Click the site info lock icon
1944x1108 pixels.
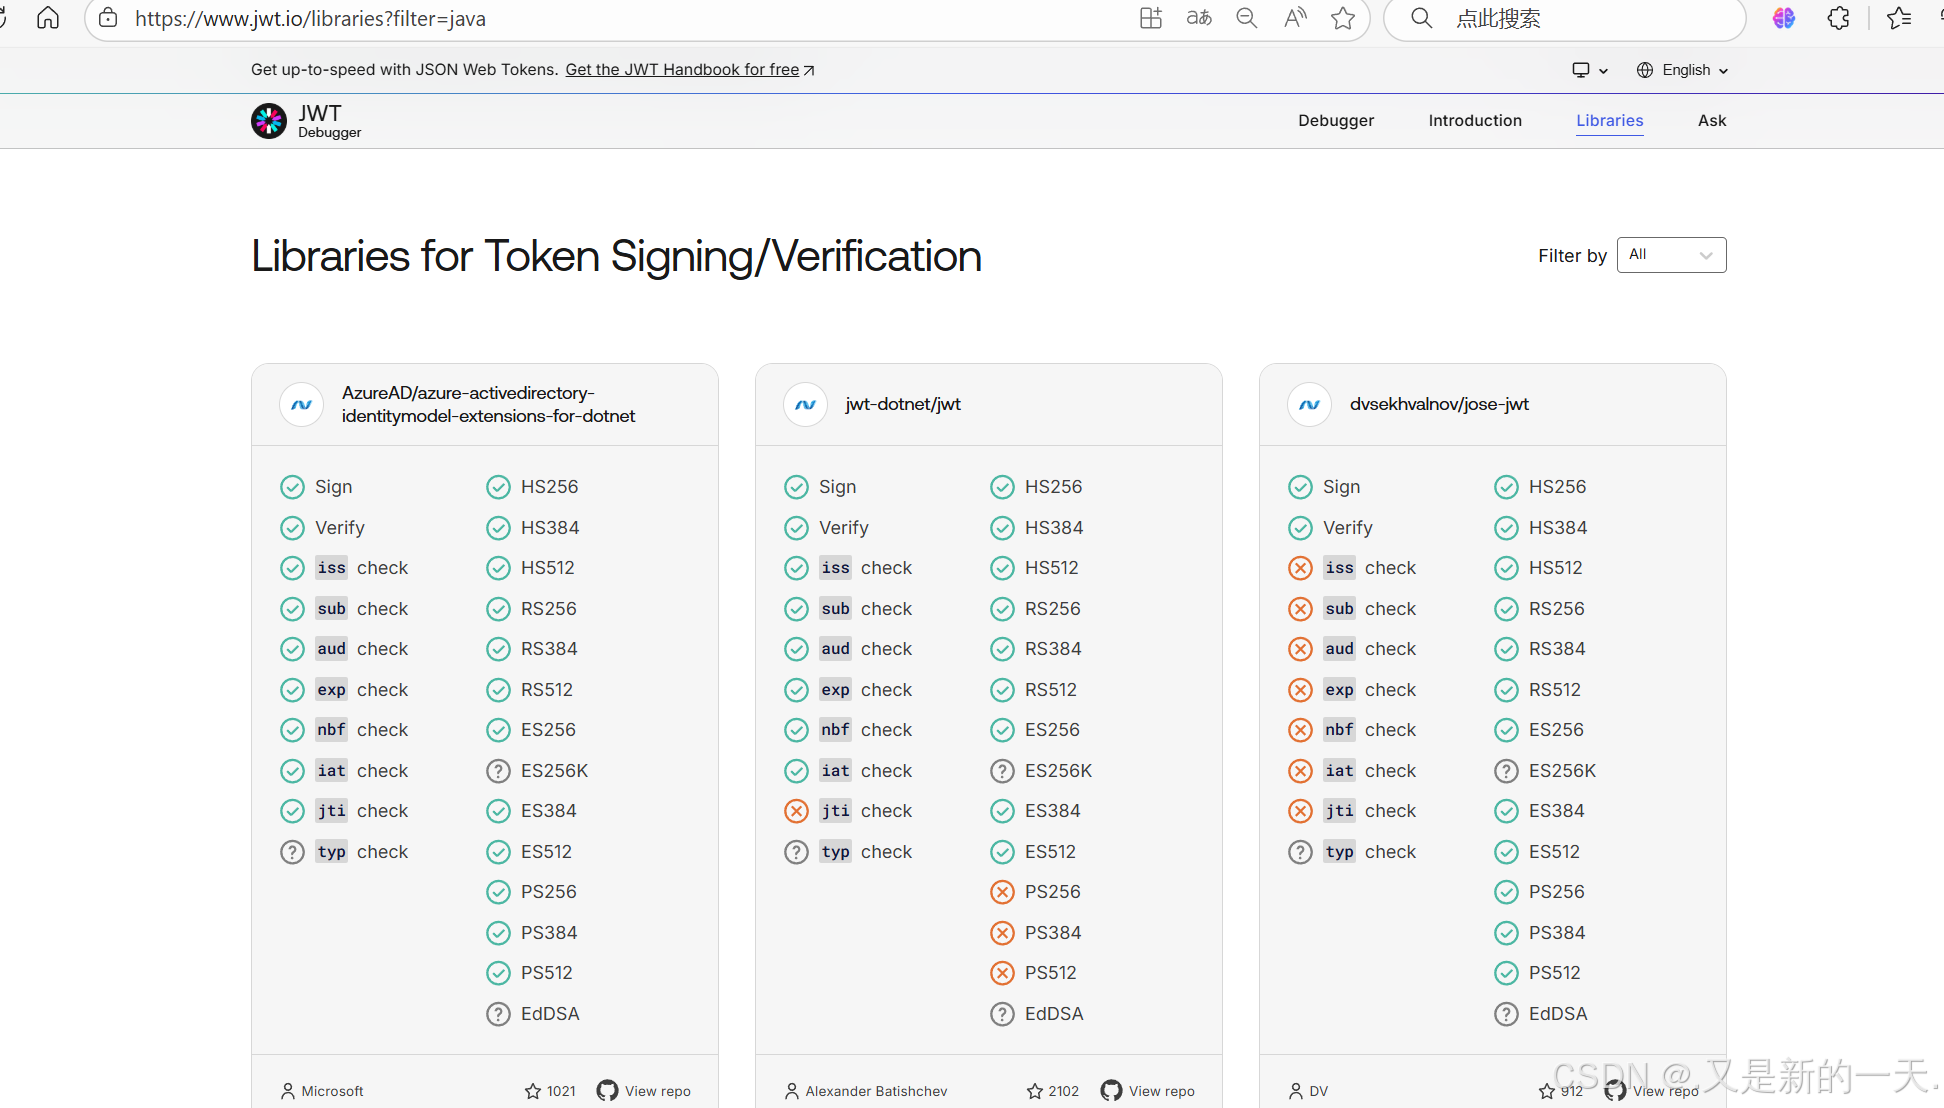coord(108,18)
